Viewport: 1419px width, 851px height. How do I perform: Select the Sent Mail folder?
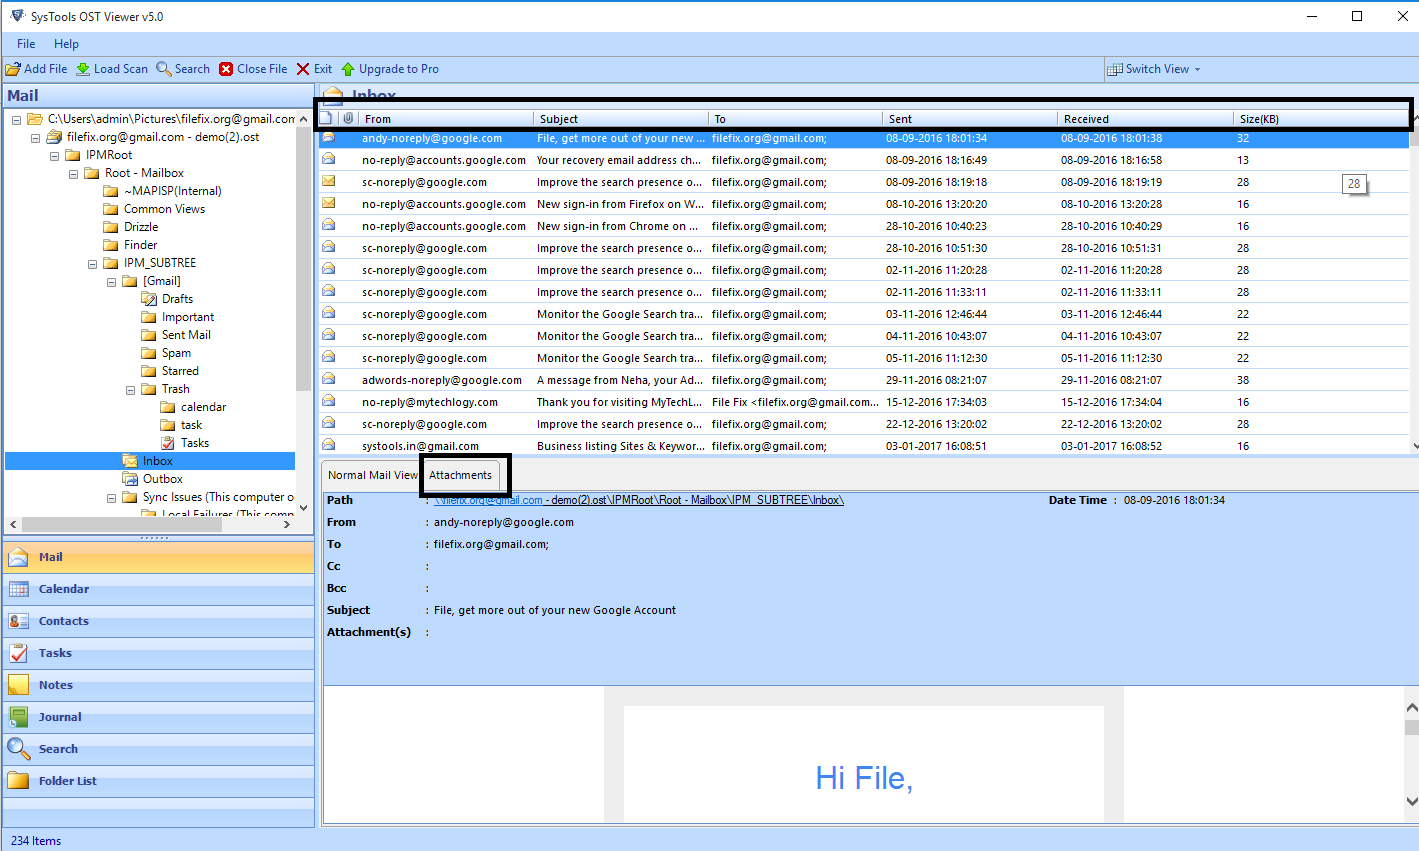pos(186,335)
